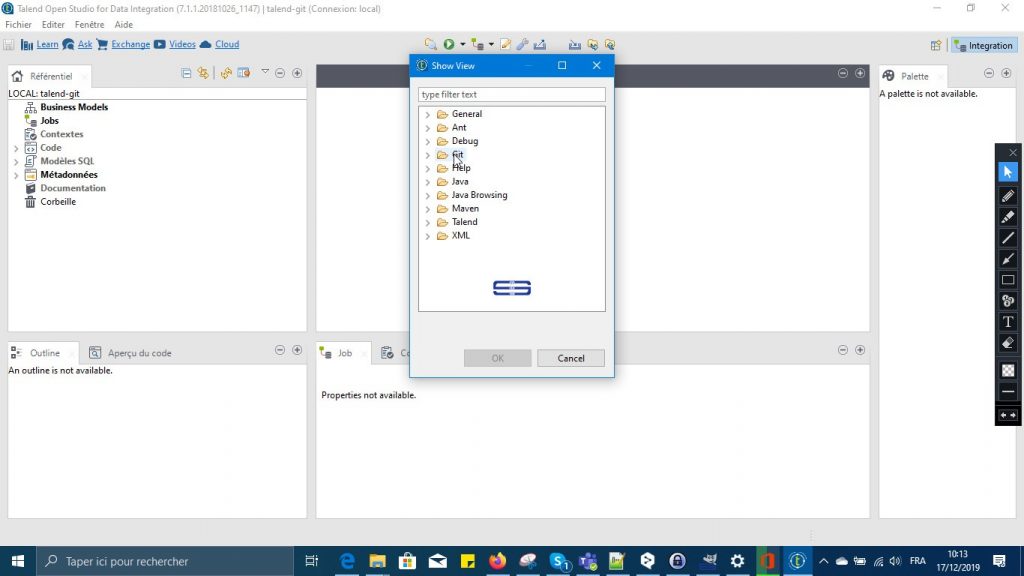Screen dimensions: 1024x576
Task: Click Cancel in Show View dialog
Action: pos(571,358)
